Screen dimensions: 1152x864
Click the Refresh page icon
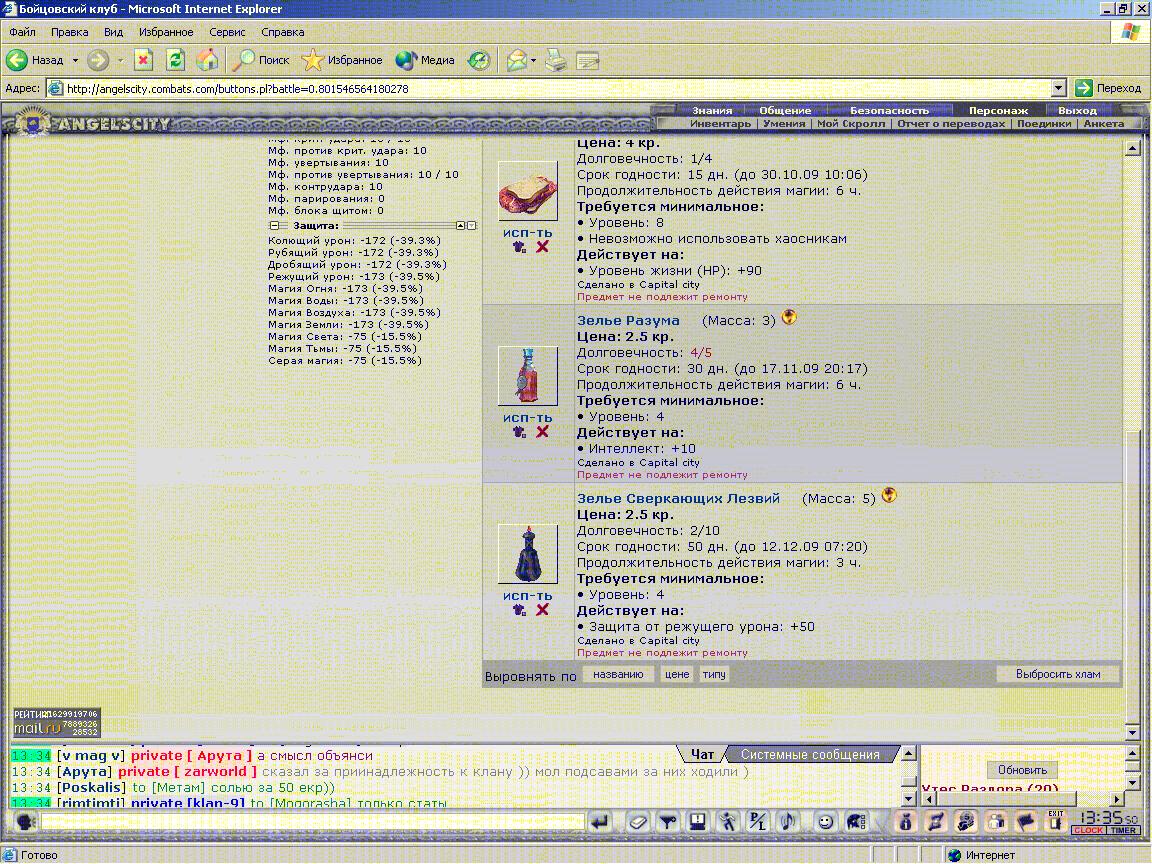175,60
